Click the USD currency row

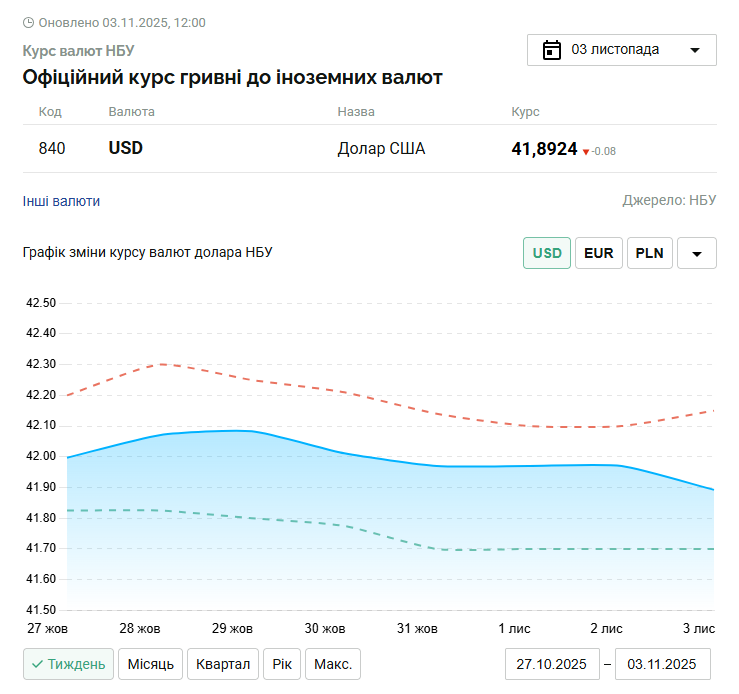pyautogui.click(x=369, y=149)
